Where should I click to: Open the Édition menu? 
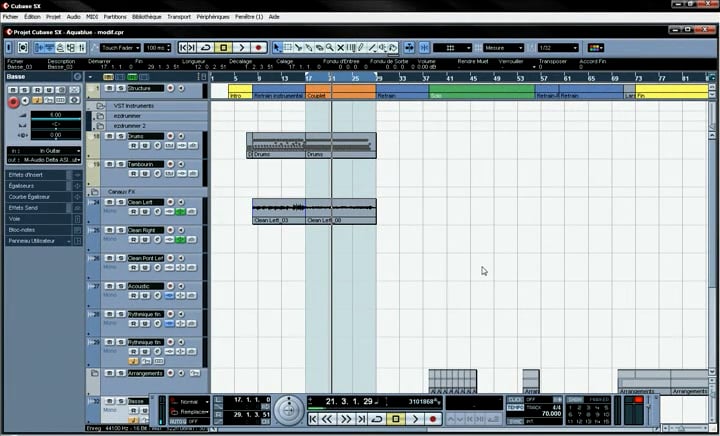click(32, 17)
